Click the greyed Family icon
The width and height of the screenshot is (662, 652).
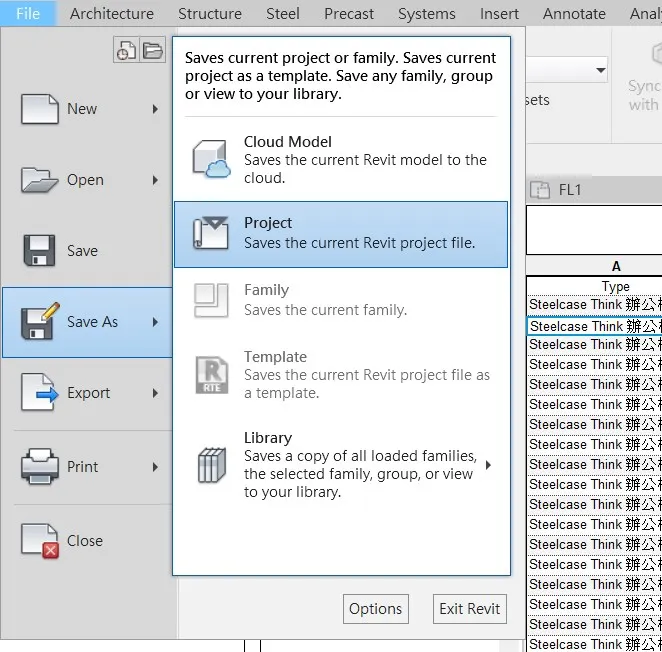[211, 300]
